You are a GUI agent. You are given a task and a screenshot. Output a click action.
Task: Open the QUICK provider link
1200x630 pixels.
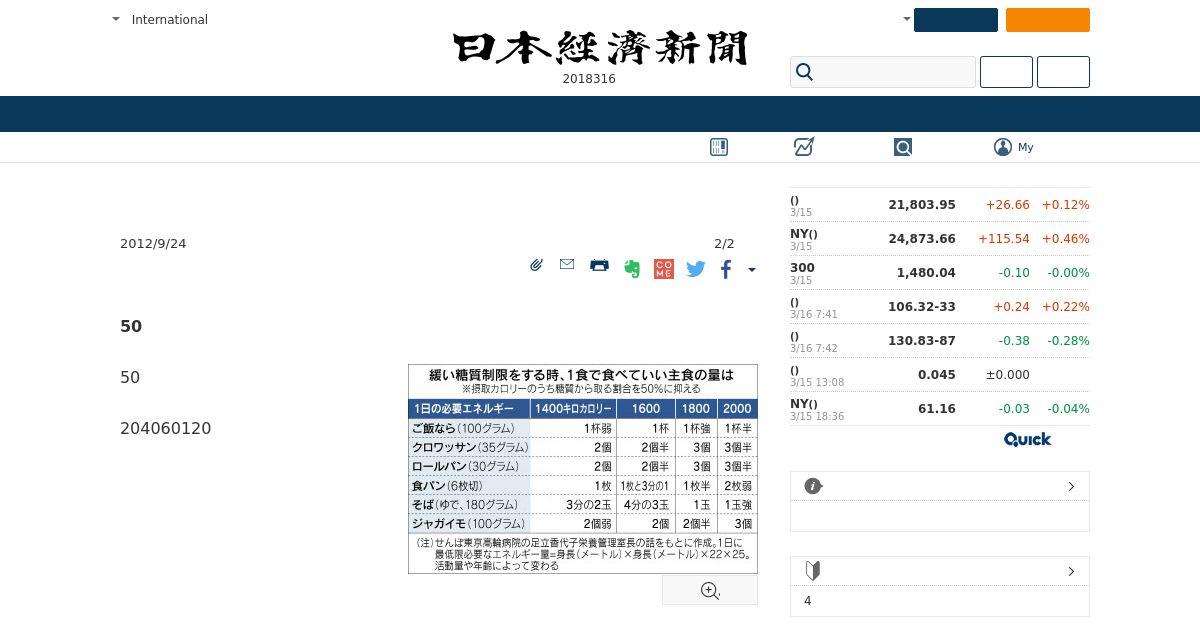point(1027,439)
